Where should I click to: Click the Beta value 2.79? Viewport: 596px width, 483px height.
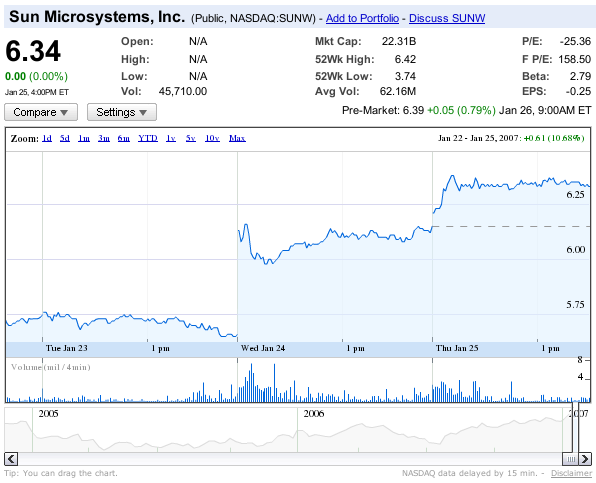pyautogui.click(x=580, y=76)
